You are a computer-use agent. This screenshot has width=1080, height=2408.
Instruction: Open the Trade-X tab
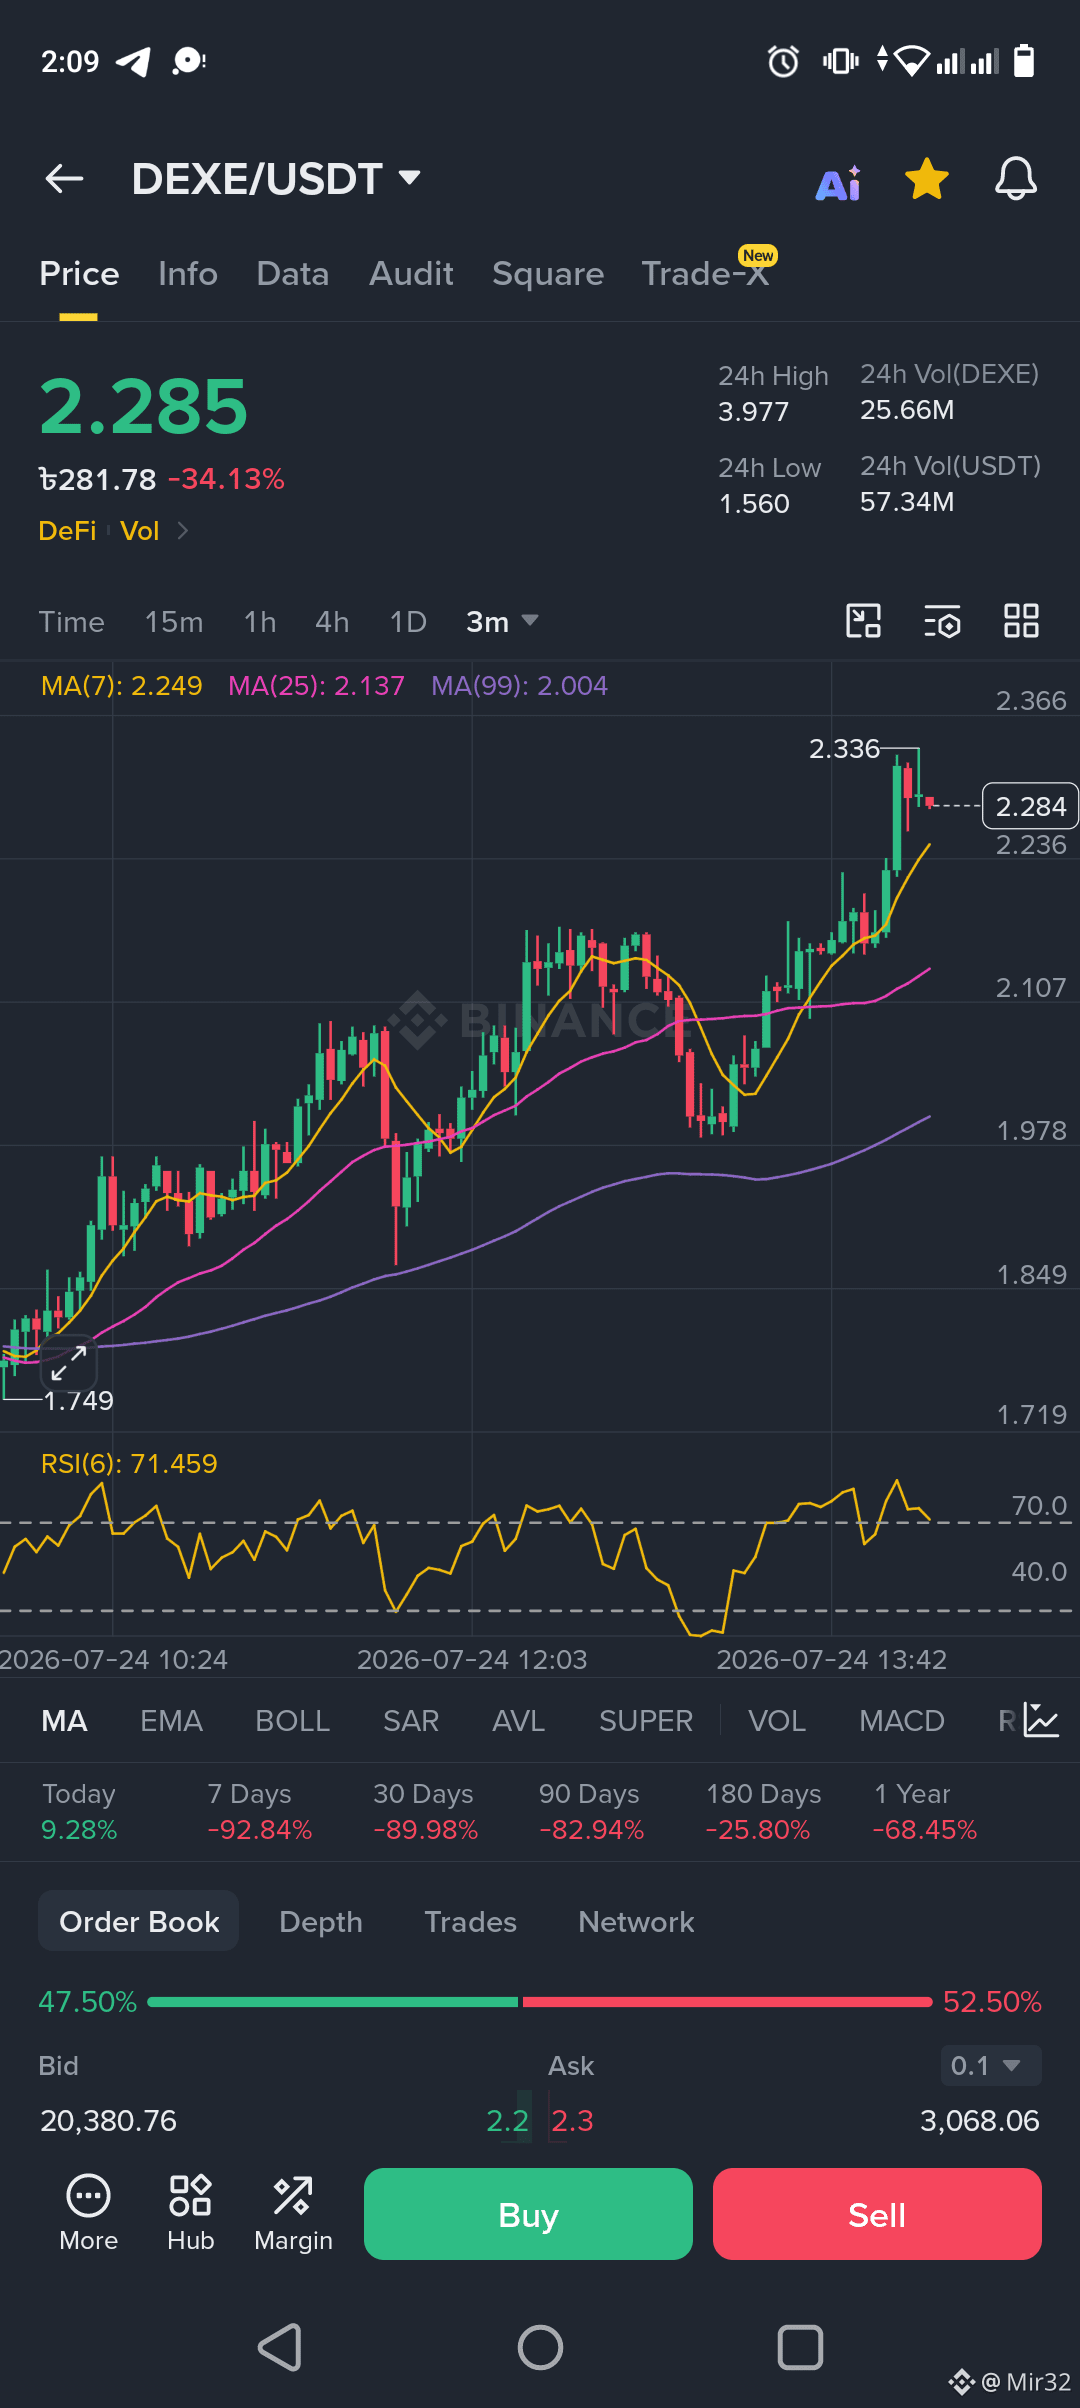pos(706,273)
